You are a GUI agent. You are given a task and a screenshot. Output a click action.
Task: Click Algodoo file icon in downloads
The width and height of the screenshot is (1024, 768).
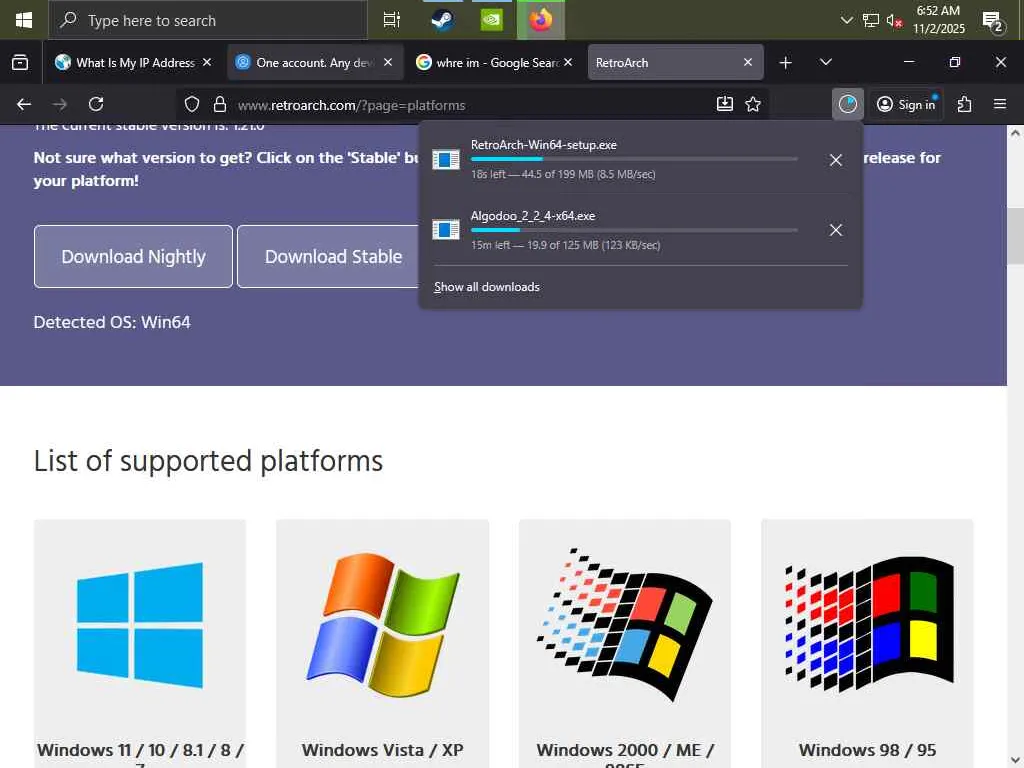pos(446,230)
